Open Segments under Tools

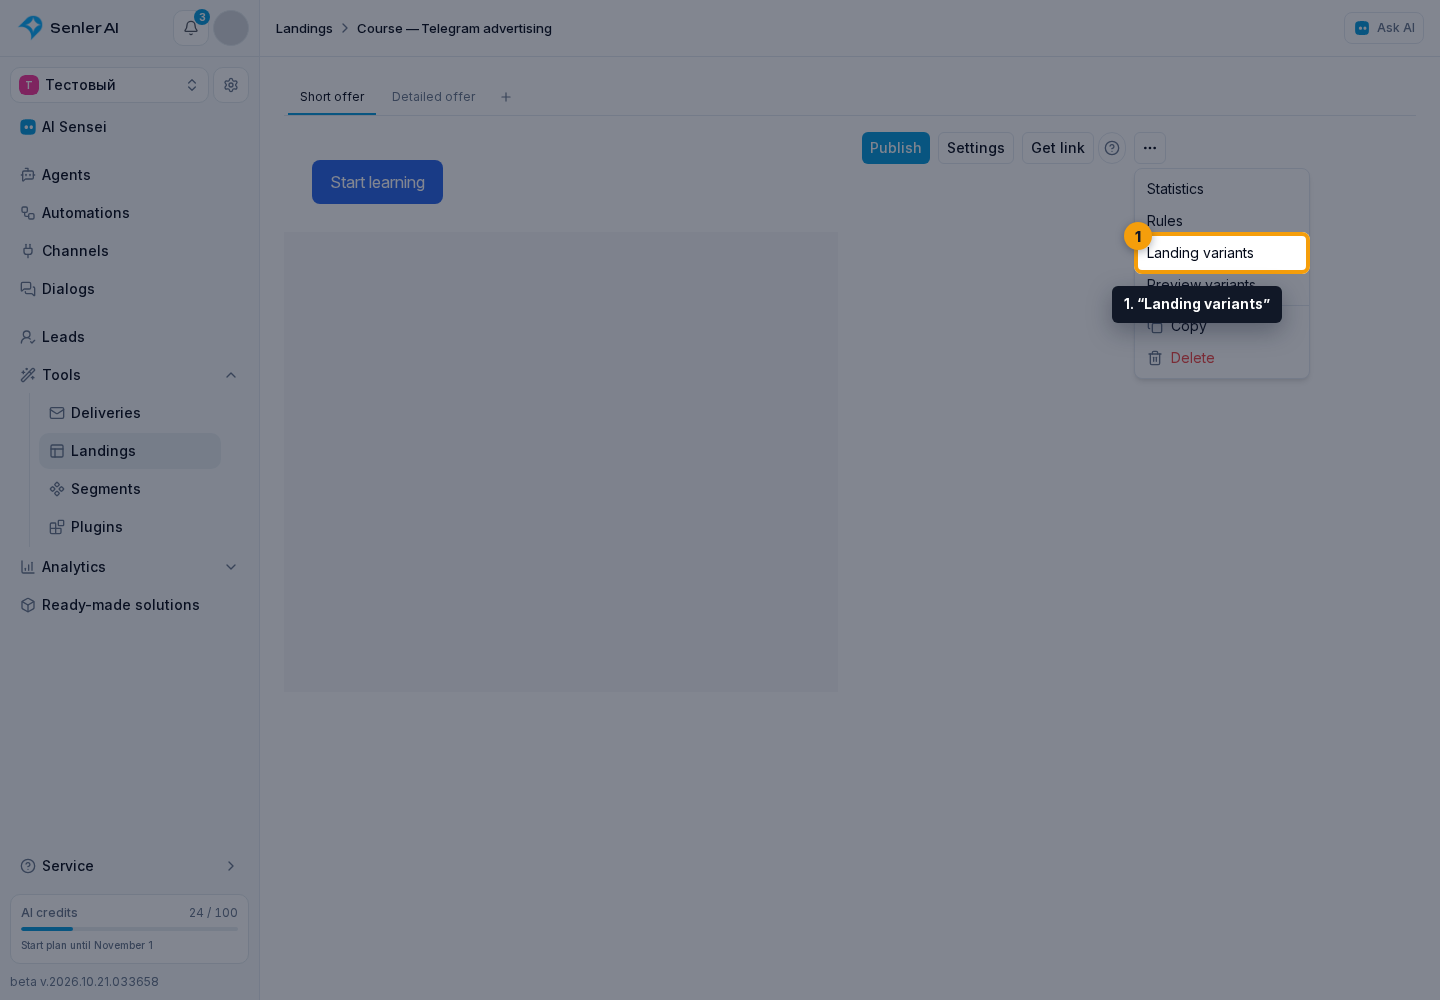coord(130,489)
